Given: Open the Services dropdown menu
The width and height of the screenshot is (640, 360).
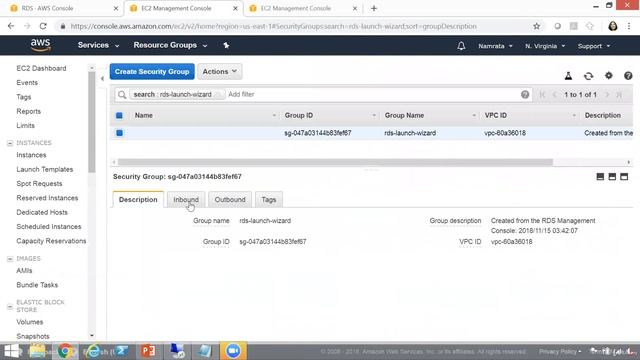Looking at the screenshot, I should click(x=98, y=45).
